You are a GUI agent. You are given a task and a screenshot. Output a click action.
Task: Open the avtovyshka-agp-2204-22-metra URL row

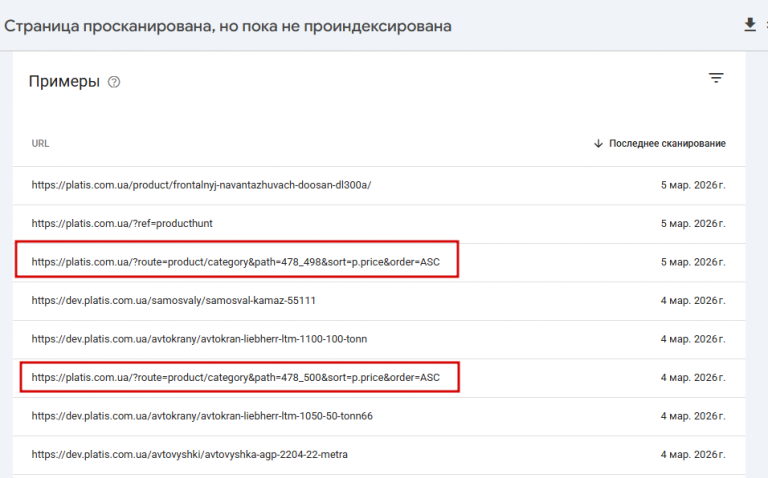pyautogui.click(x=379, y=454)
